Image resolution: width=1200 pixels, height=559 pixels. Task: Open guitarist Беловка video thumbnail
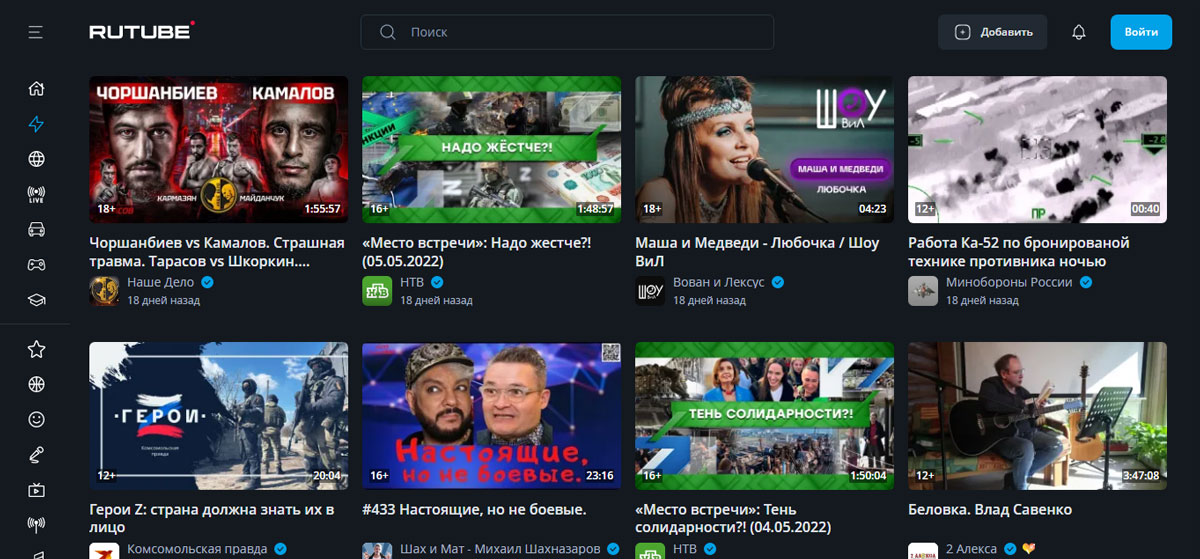click(x=1037, y=416)
